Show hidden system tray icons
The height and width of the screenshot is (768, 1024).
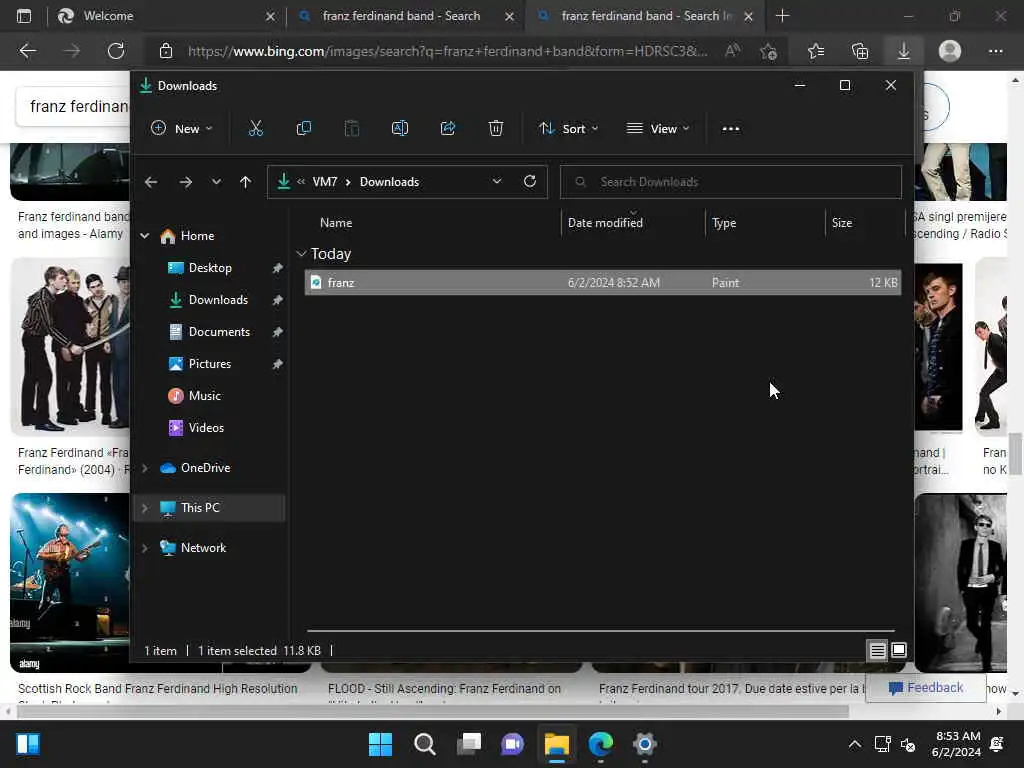pyautogui.click(x=854, y=744)
